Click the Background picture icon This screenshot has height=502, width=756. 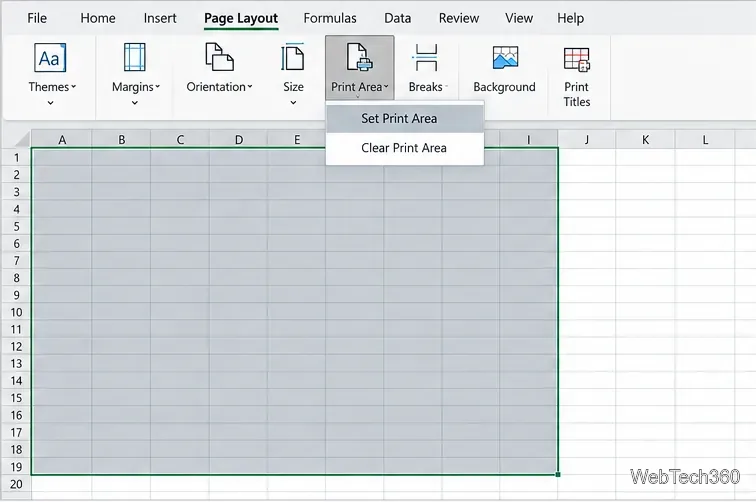pos(505,57)
